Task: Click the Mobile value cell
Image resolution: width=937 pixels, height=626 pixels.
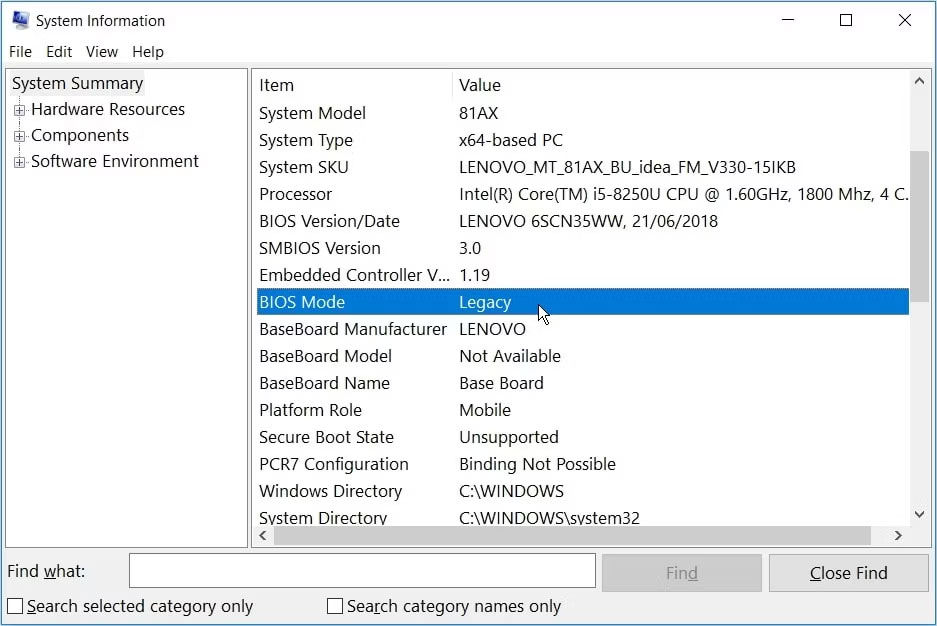Action: (485, 410)
